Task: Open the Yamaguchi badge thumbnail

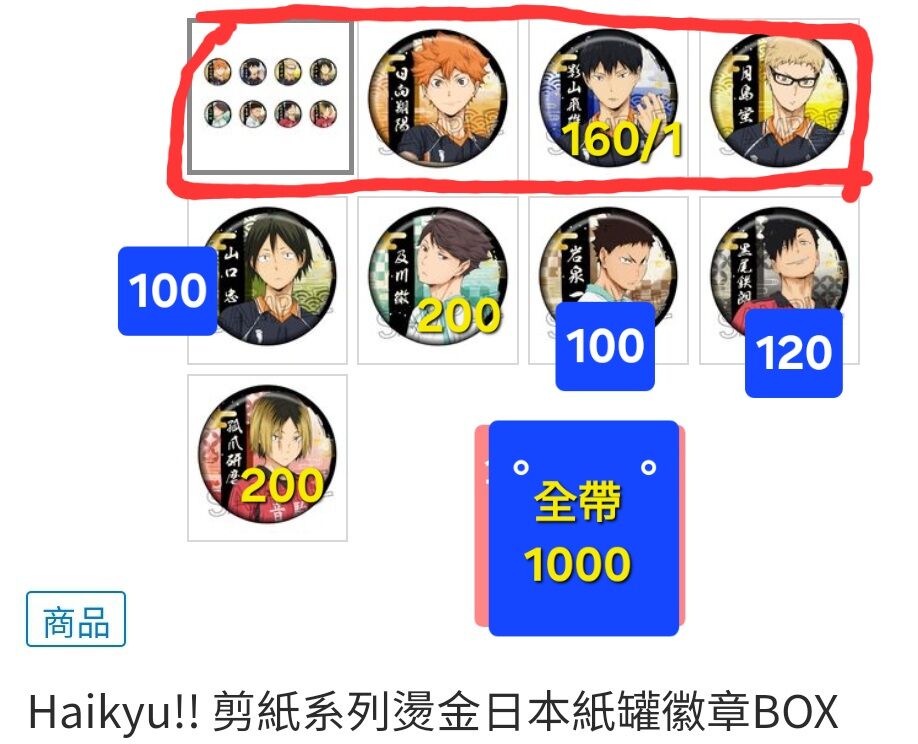Action: (268, 280)
